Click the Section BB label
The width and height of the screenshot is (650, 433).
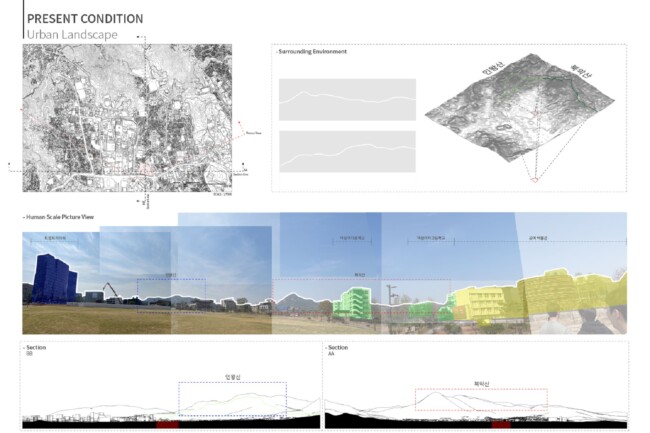(36, 350)
